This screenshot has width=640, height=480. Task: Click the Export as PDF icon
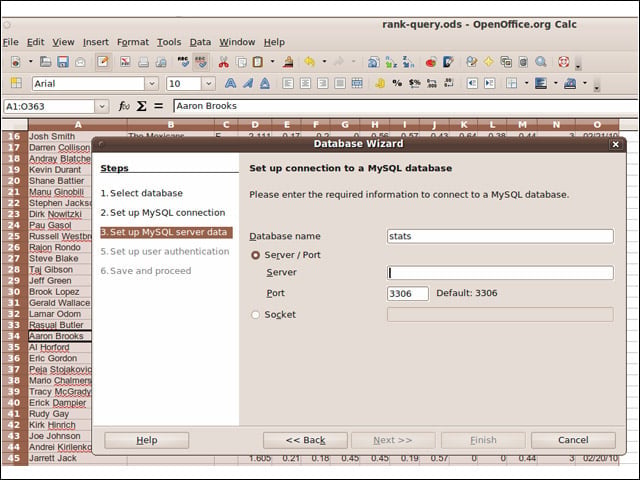click(125, 62)
